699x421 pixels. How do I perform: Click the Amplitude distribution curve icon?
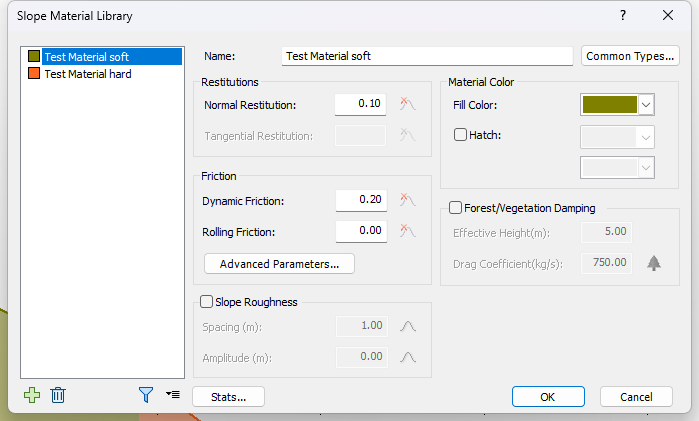click(x=408, y=357)
